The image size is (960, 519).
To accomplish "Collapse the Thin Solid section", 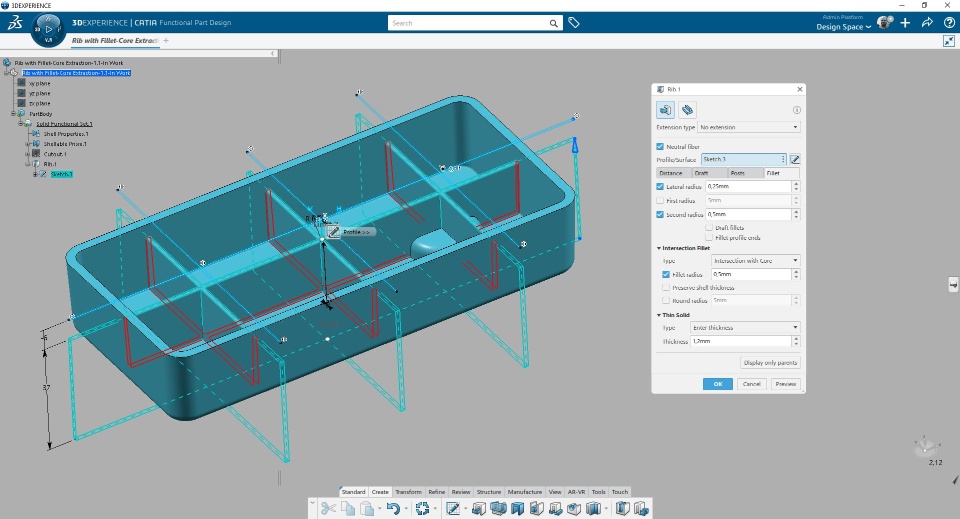I will pos(659,315).
